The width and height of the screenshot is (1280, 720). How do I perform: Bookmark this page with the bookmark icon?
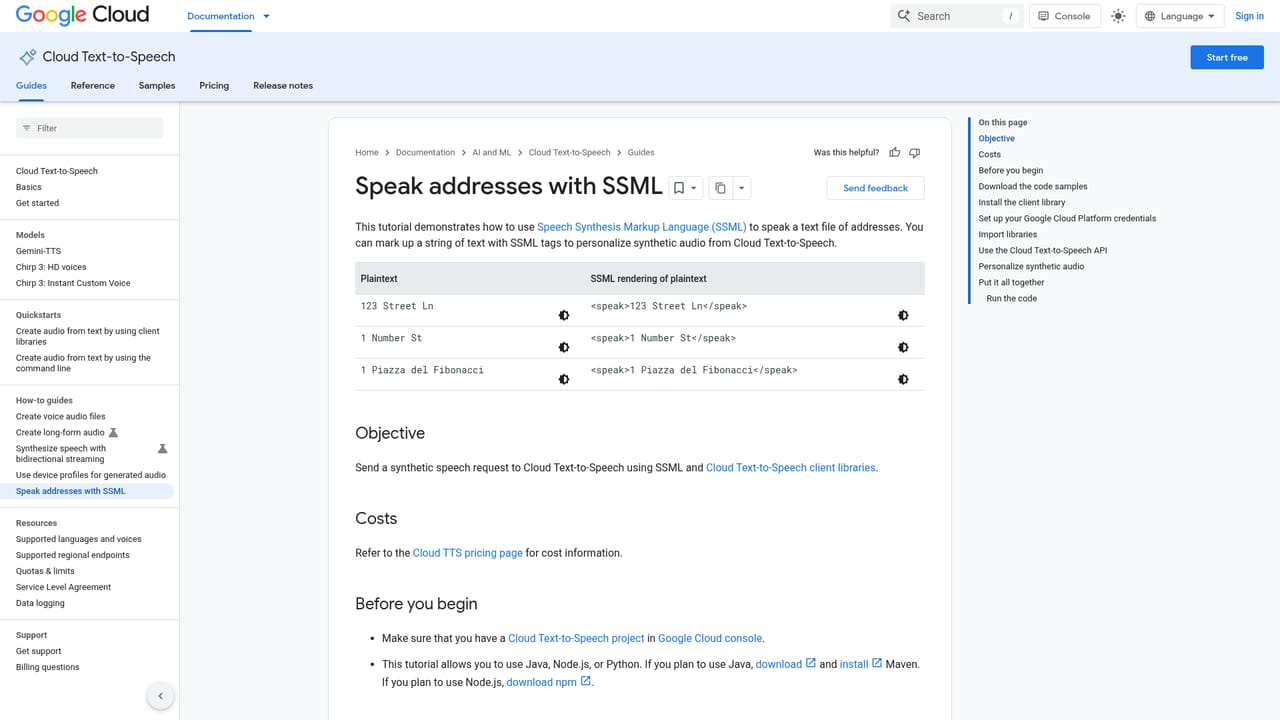[x=679, y=188]
